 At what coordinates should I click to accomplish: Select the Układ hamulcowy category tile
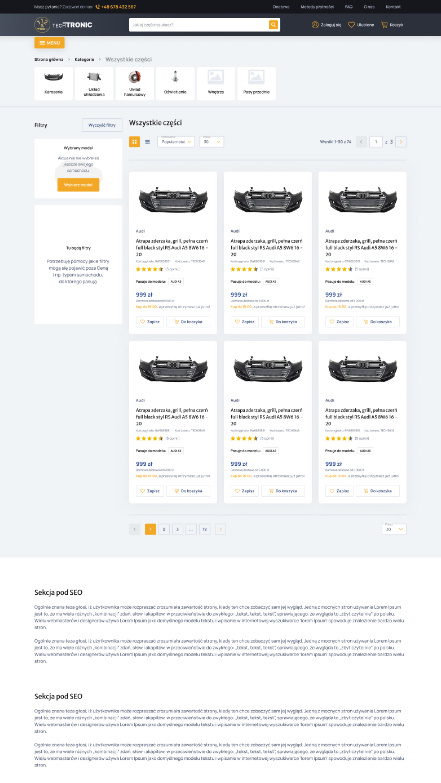pyautogui.click(x=134, y=84)
